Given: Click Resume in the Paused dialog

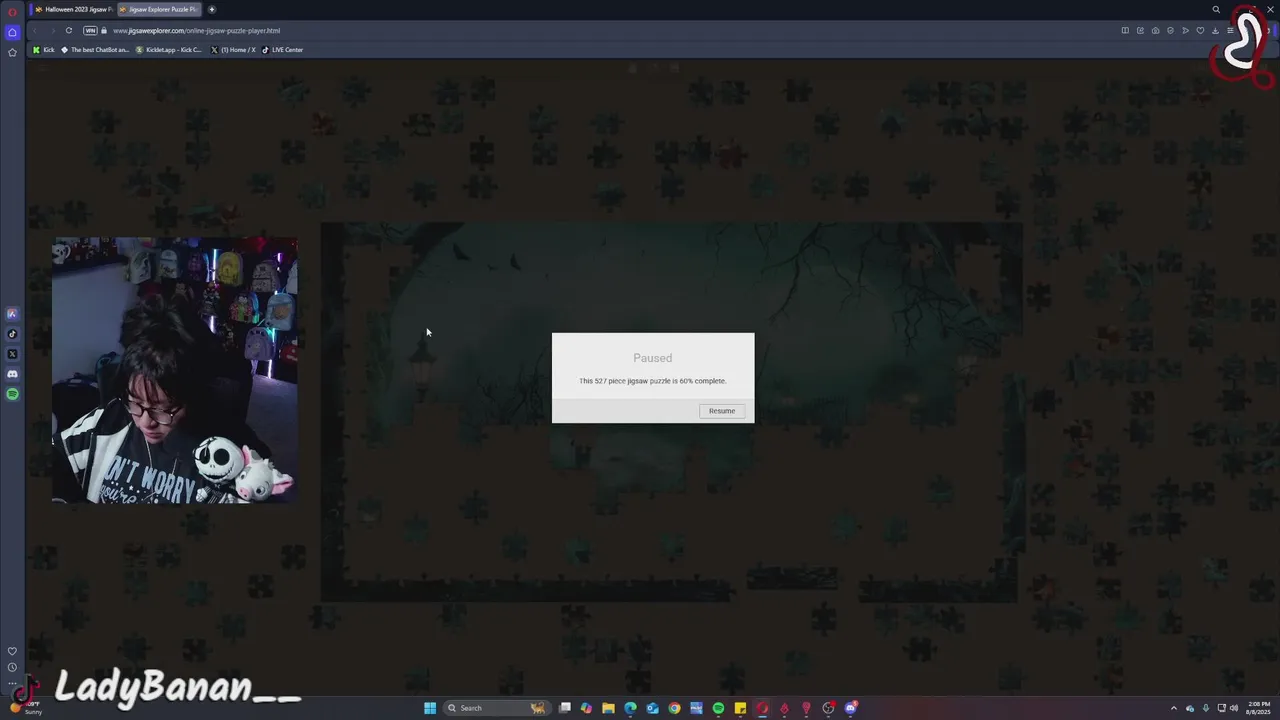Looking at the screenshot, I should click(x=722, y=411).
